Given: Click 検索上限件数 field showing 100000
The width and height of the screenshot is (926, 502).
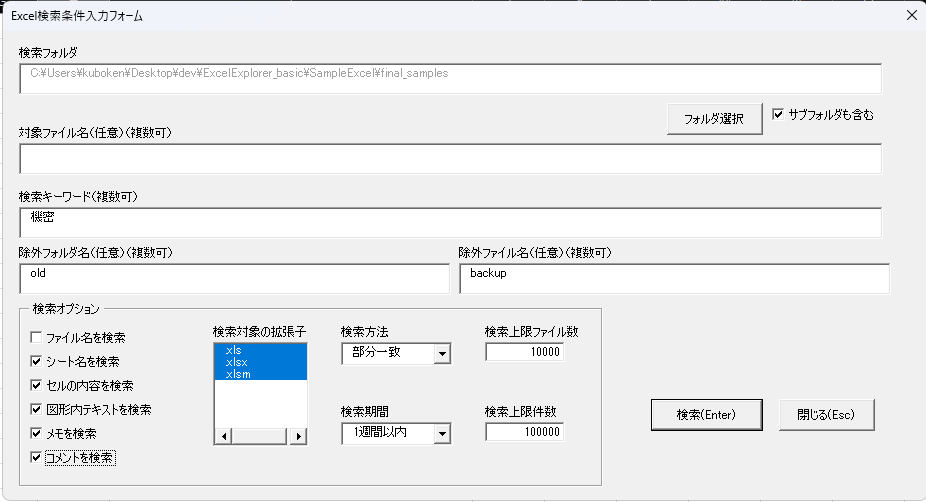Looking at the screenshot, I should pyautogui.click(x=524, y=432).
